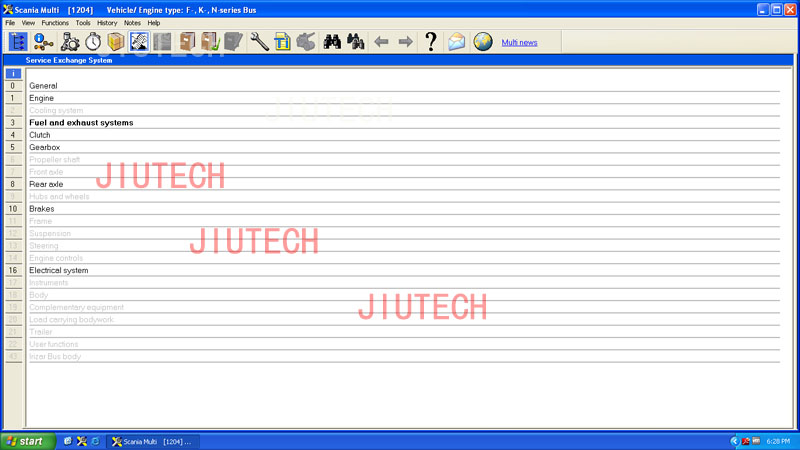This screenshot has height=450, width=800.
Task: Click the system tray clock
Action: 778,441
